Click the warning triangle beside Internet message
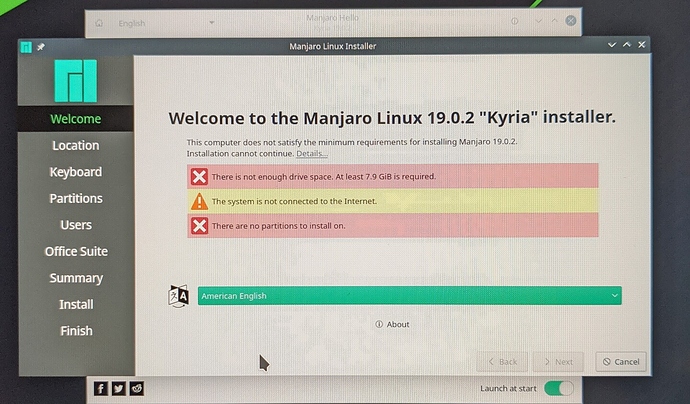The image size is (690, 404). coord(199,202)
